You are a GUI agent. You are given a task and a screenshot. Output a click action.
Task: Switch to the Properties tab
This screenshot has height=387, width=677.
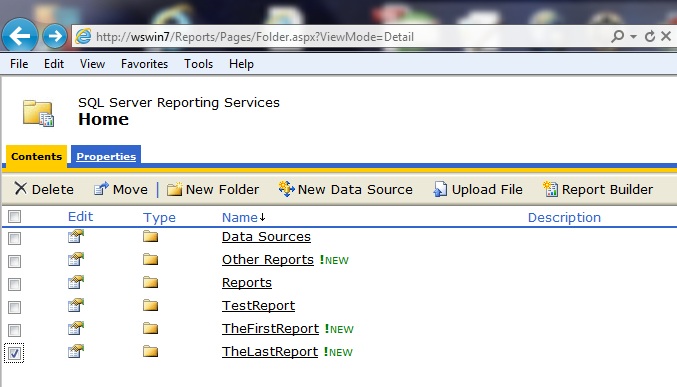(106, 156)
